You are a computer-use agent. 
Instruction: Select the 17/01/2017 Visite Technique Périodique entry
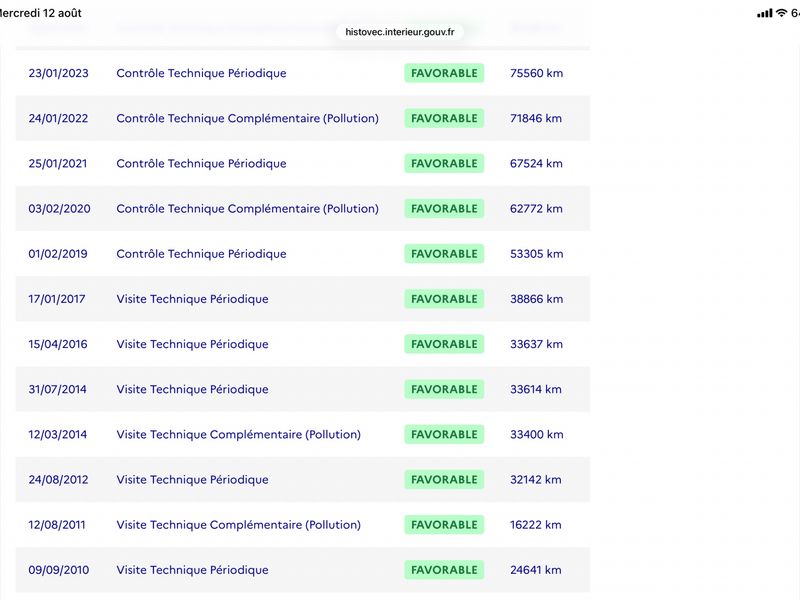click(x=303, y=299)
